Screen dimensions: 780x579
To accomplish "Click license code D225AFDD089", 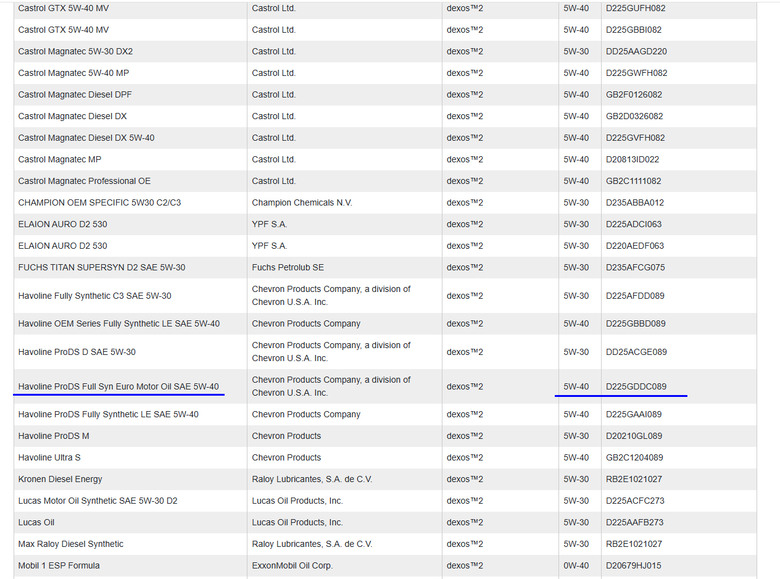I will point(635,296).
